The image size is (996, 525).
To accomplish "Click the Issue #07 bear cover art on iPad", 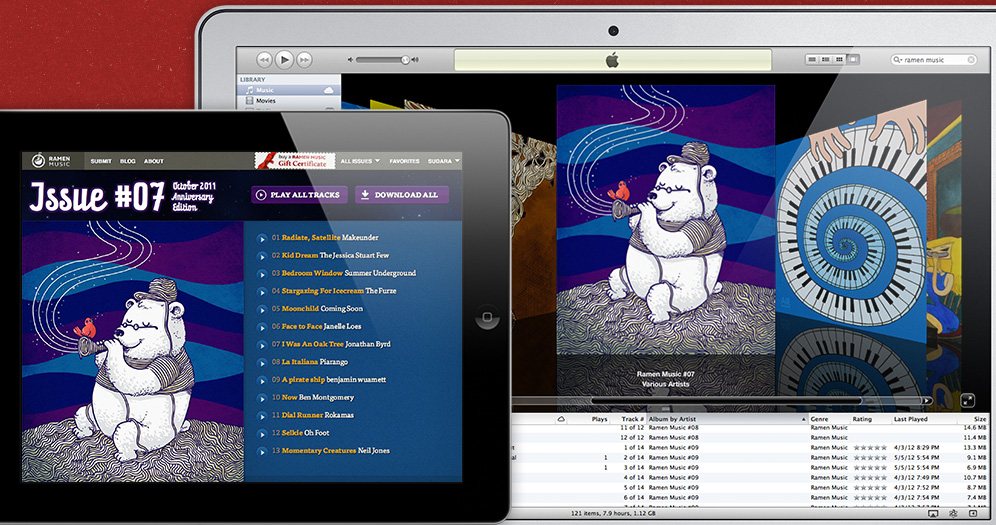I will pos(133,351).
